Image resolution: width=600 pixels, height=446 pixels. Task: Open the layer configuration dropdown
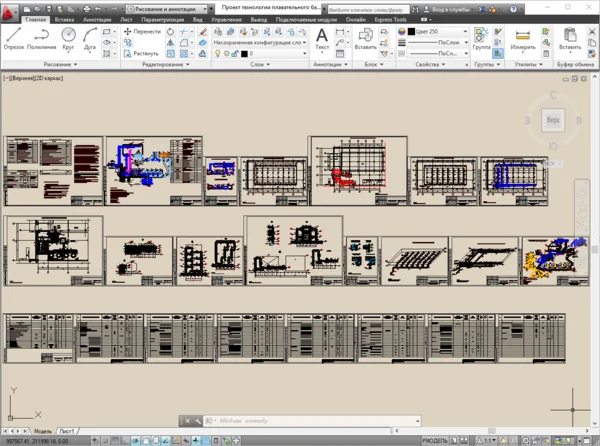[260, 42]
